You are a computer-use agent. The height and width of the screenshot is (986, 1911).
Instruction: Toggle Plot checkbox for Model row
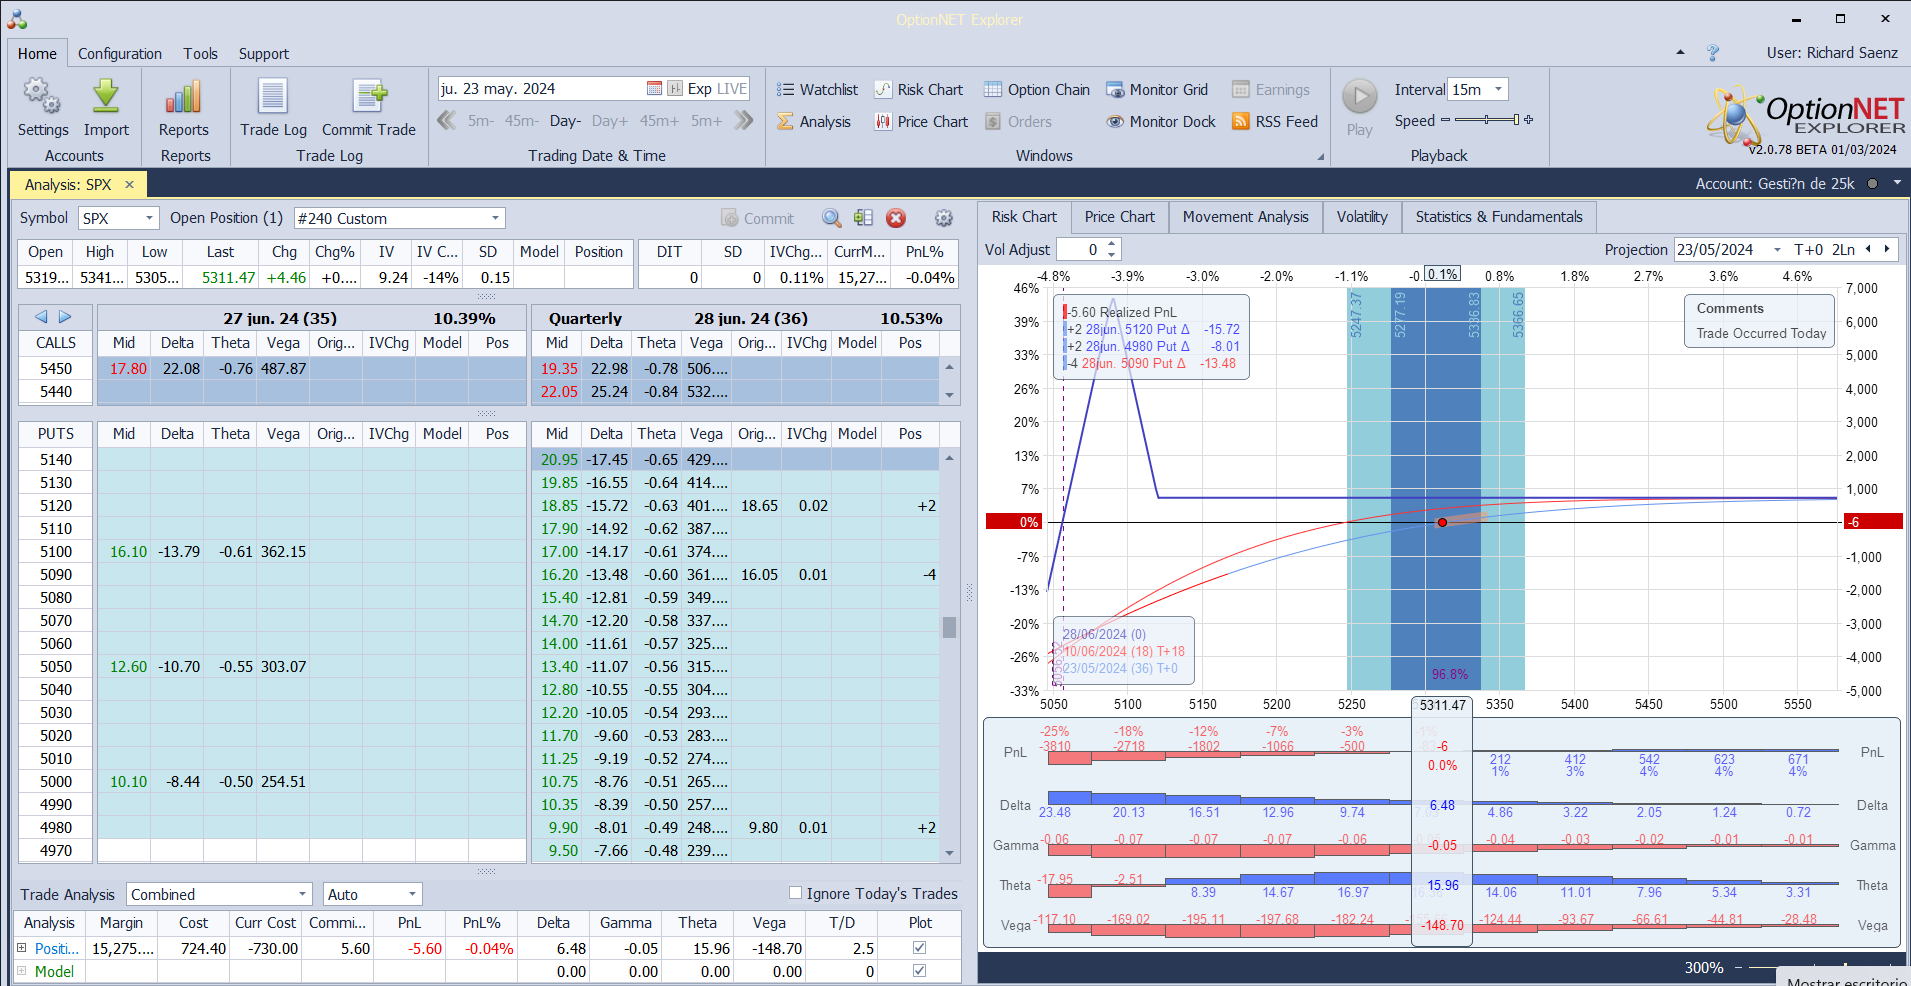tap(919, 971)
